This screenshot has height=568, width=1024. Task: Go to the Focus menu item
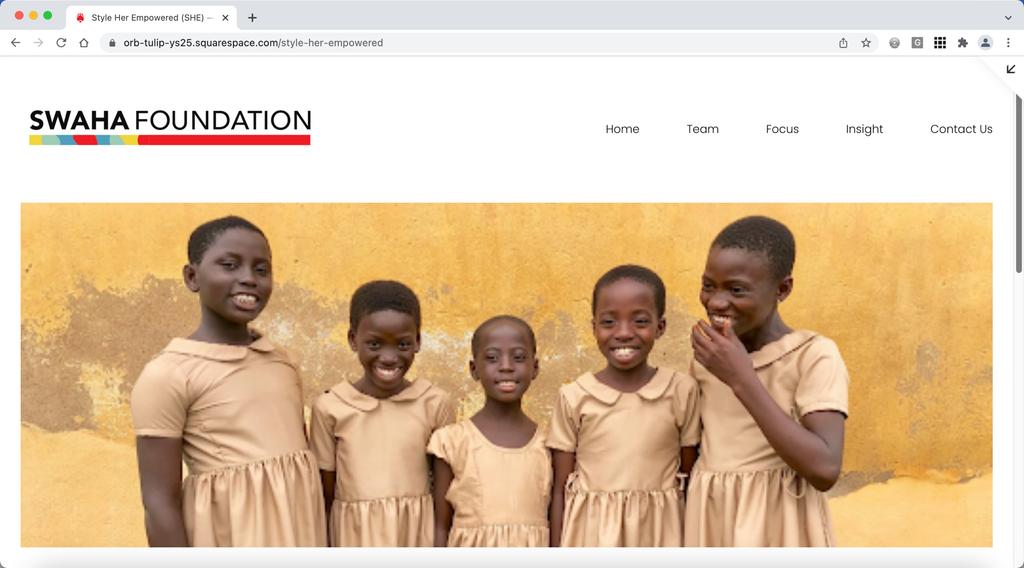click(782, 129)
